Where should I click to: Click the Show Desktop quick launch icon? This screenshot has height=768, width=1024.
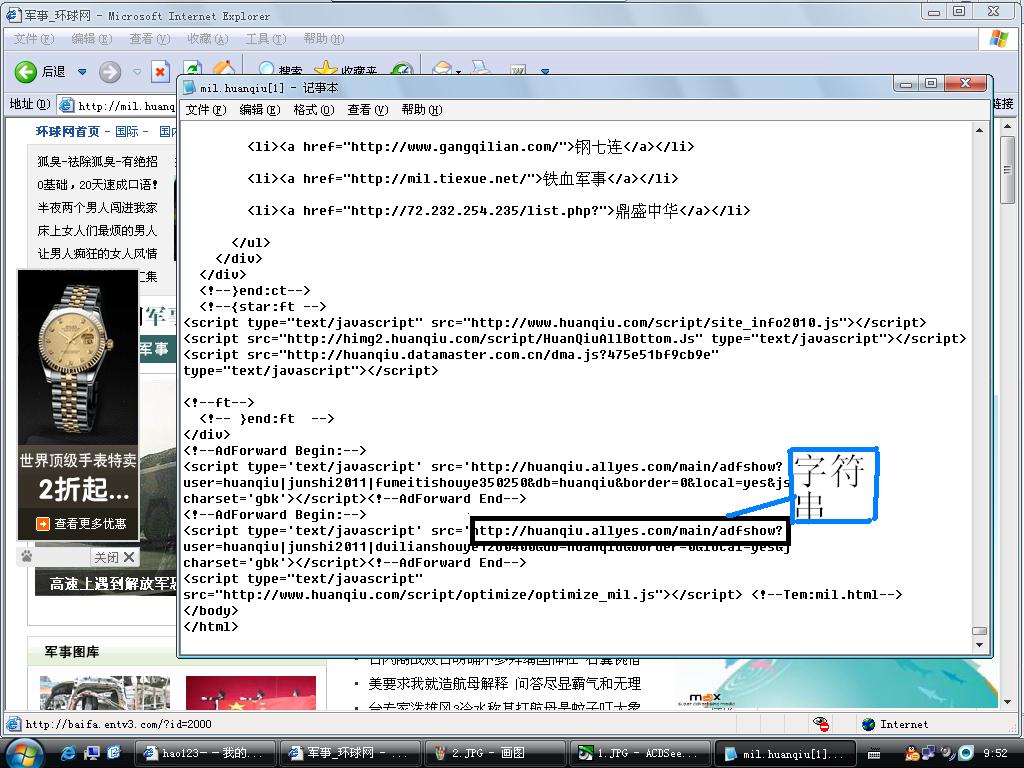pyautogui.click(x=91, y=753)
